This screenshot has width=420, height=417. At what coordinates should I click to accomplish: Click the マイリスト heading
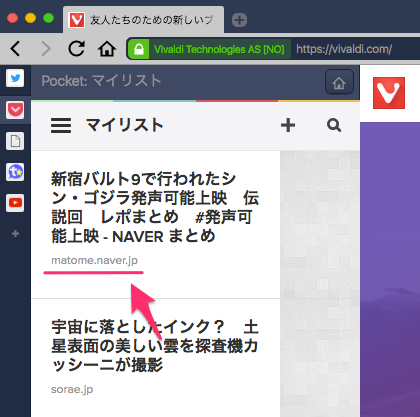coord(124,125)
